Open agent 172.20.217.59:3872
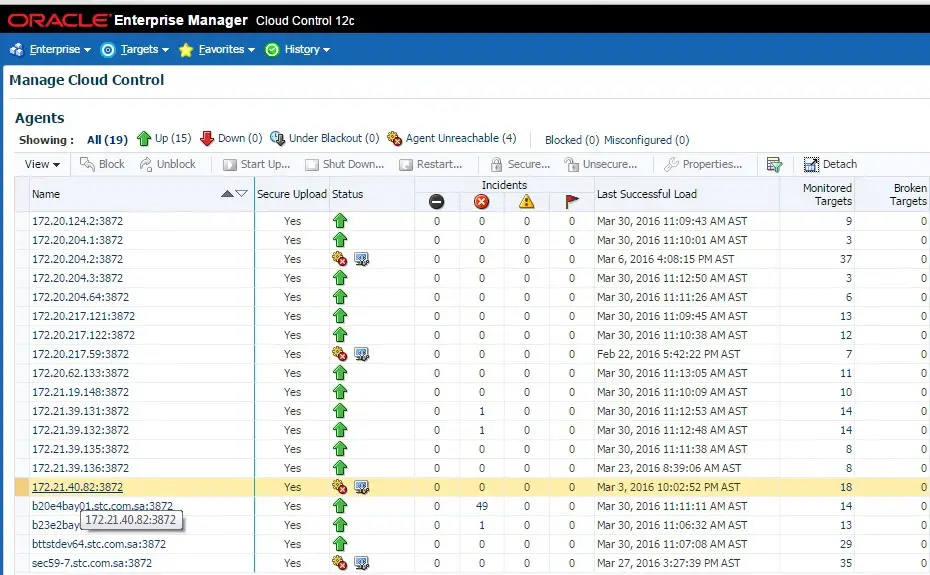Viewport: 930px width, 575px height. tap(81, 354)
